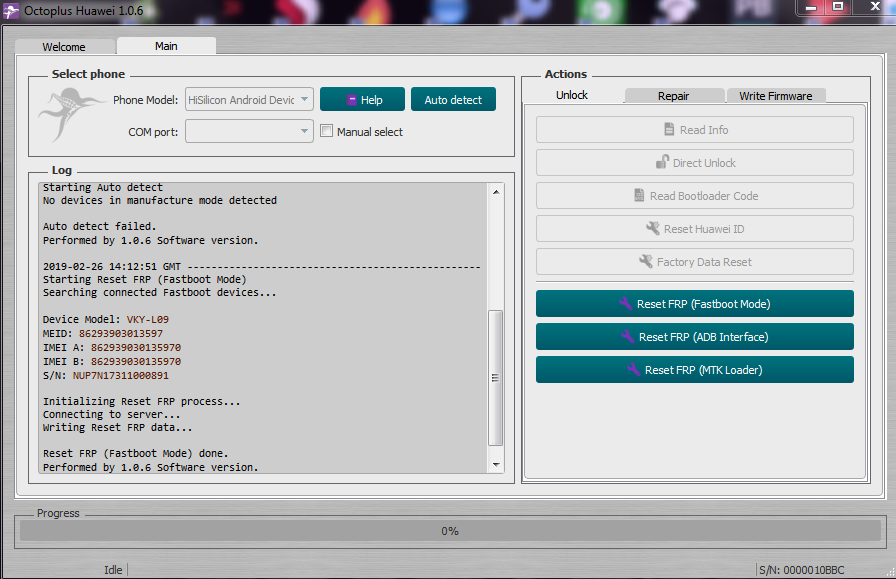Open the Unlock actions tab
Viewport: 896px width, 579px height.
[x=572, y=95]
